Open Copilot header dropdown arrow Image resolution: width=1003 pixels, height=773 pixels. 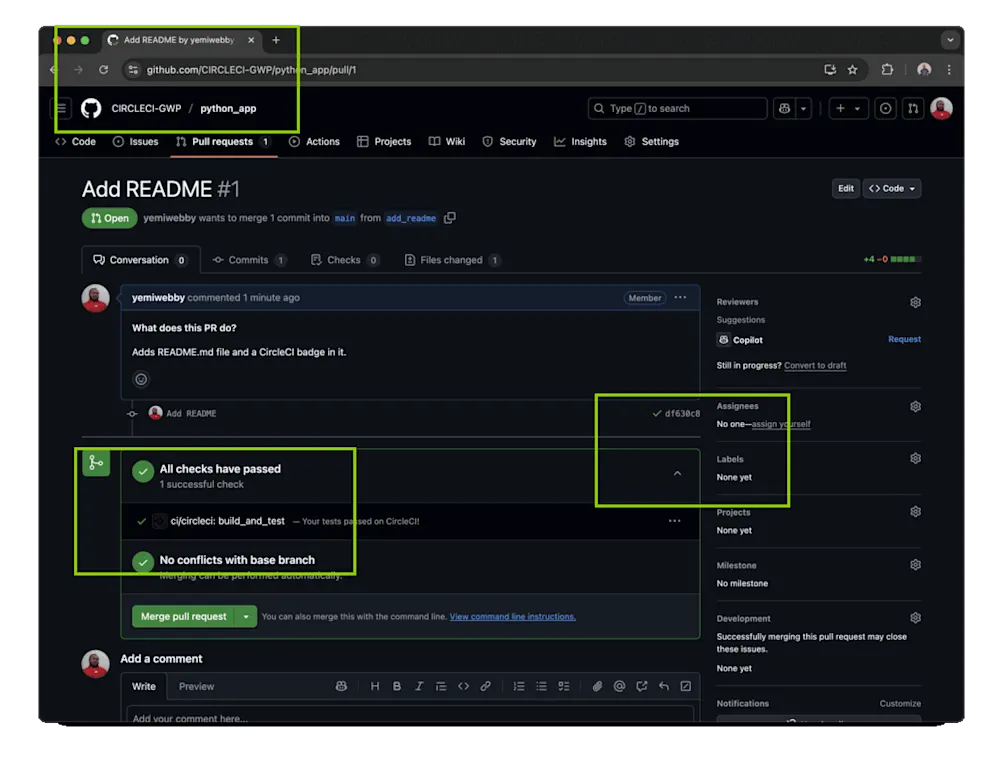pos(803,108)
